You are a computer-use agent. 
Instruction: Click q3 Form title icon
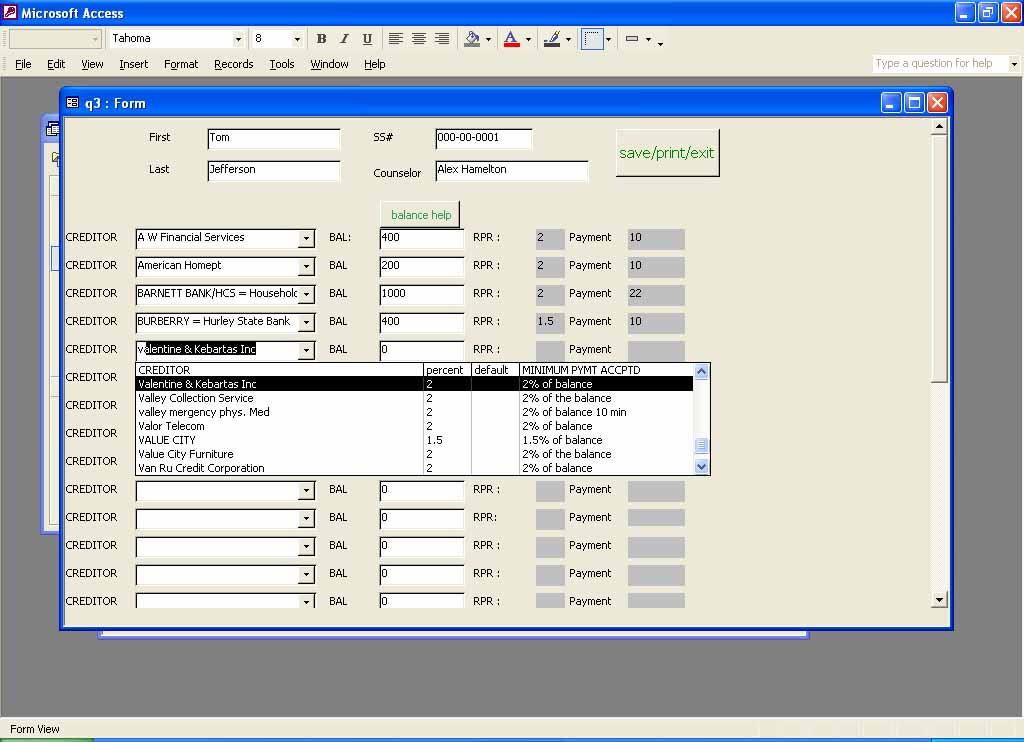point(72,103)
